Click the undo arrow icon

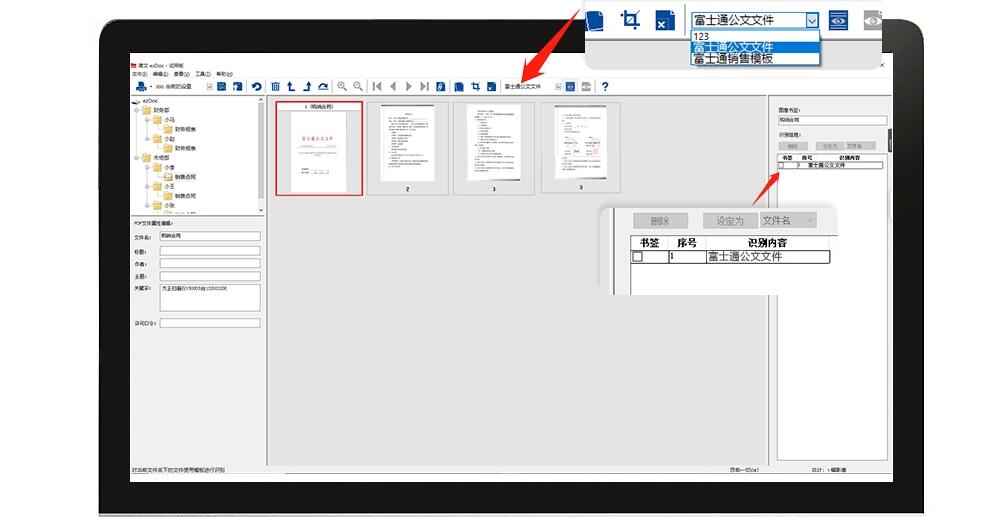[256, 86]
